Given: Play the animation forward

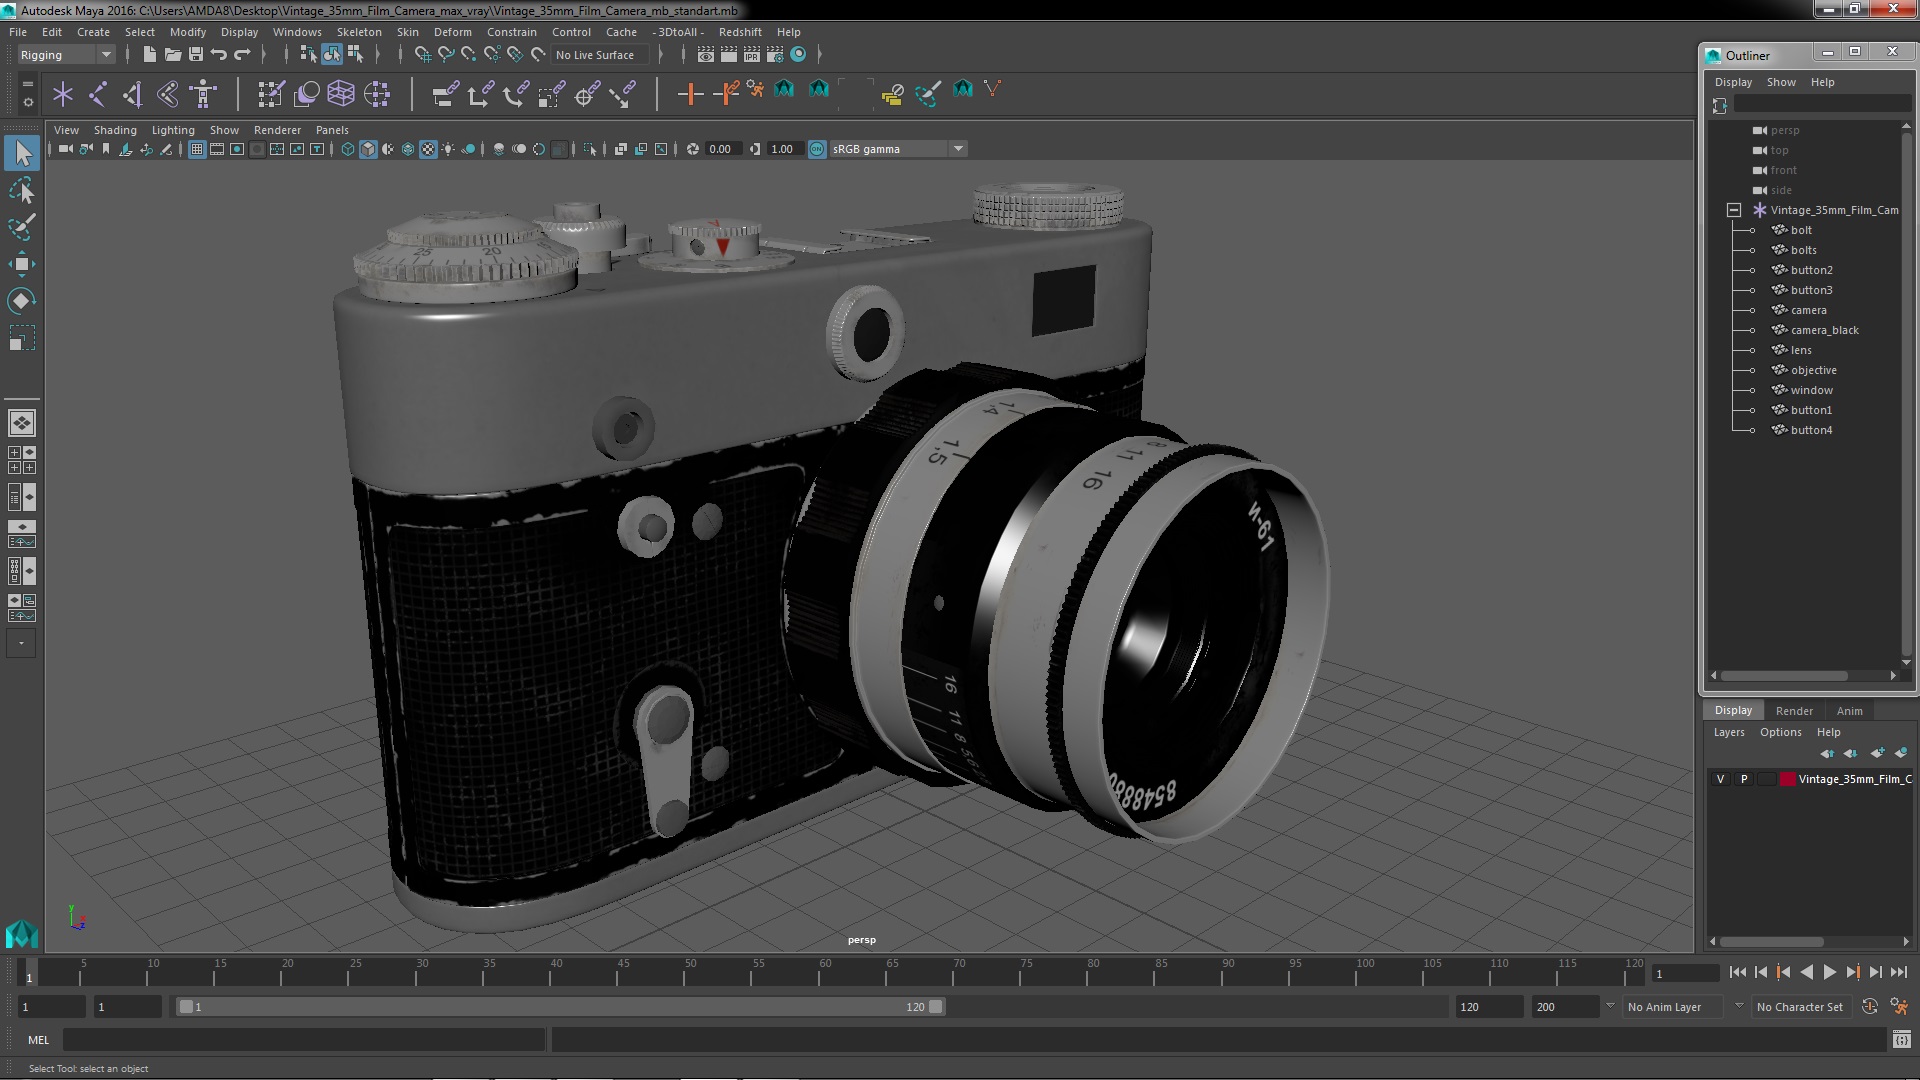Looking at the screenshot, I should (x=1829, y=972).
